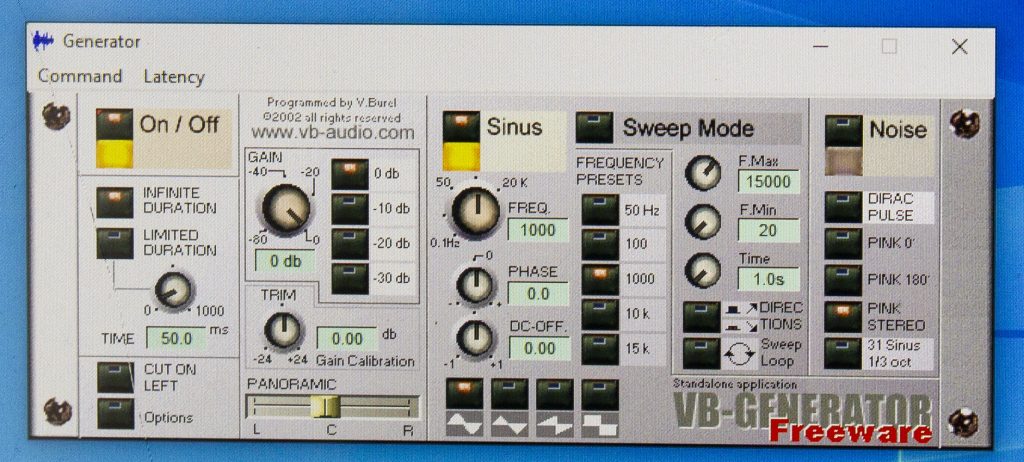Click the sweep Time knob
Viewport: 1024px width, 462px height.
[x=703, y=270]
